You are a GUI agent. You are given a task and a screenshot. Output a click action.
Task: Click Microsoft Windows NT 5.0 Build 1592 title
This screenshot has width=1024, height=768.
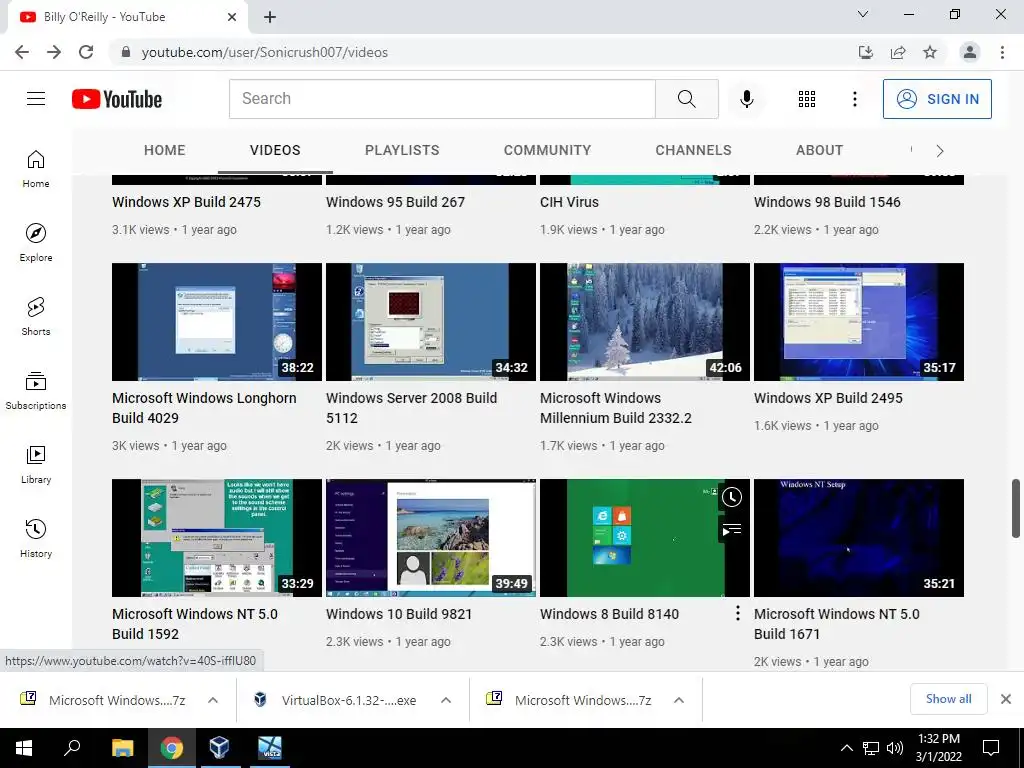(x=195, y=624)
